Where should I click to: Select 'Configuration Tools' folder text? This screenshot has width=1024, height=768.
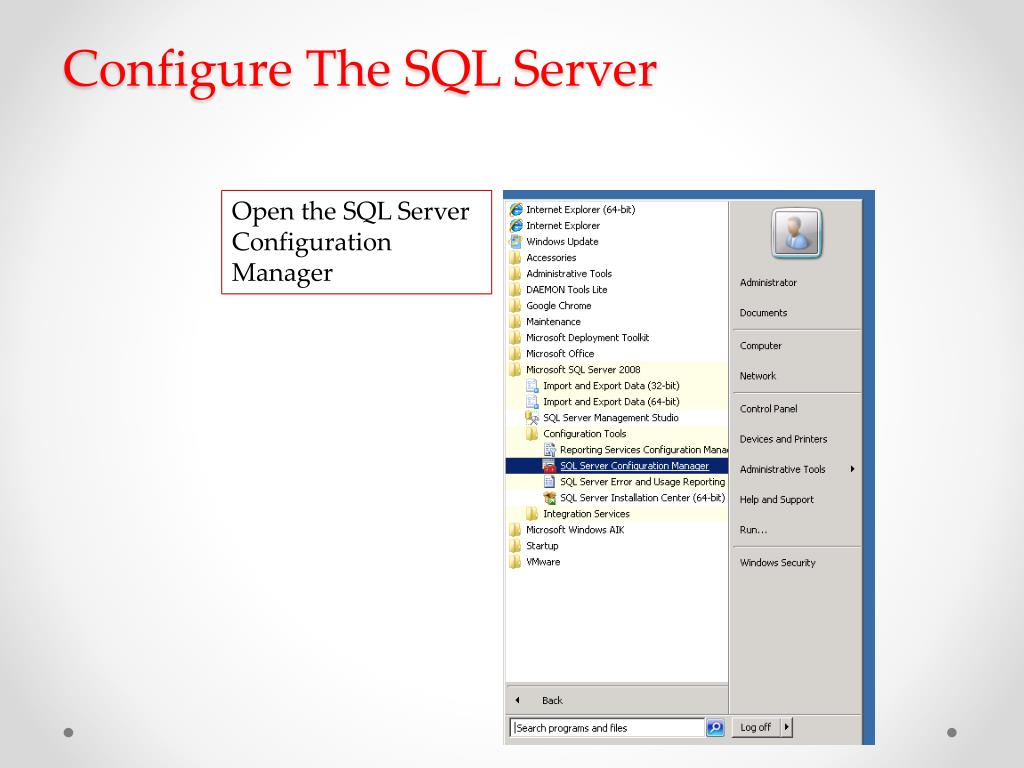coord(584,434)
